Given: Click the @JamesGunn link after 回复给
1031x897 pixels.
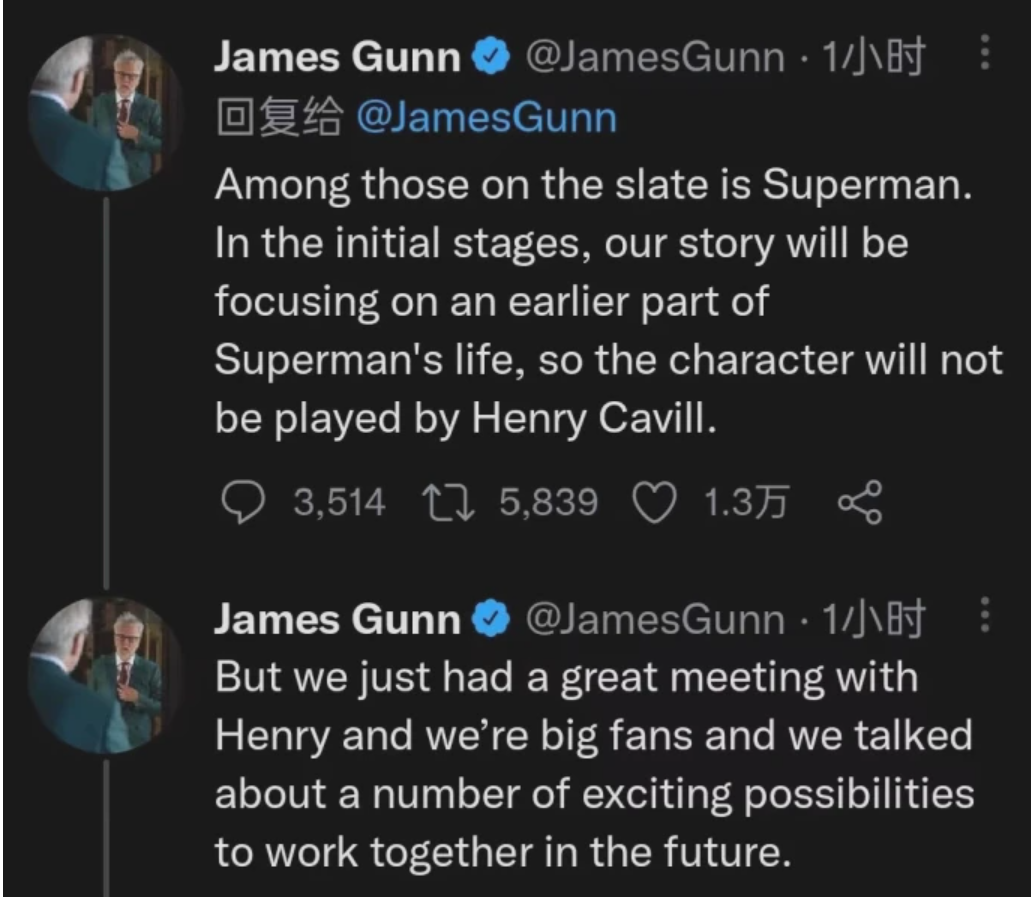Looking at the screenshot, I should (487, 119).
